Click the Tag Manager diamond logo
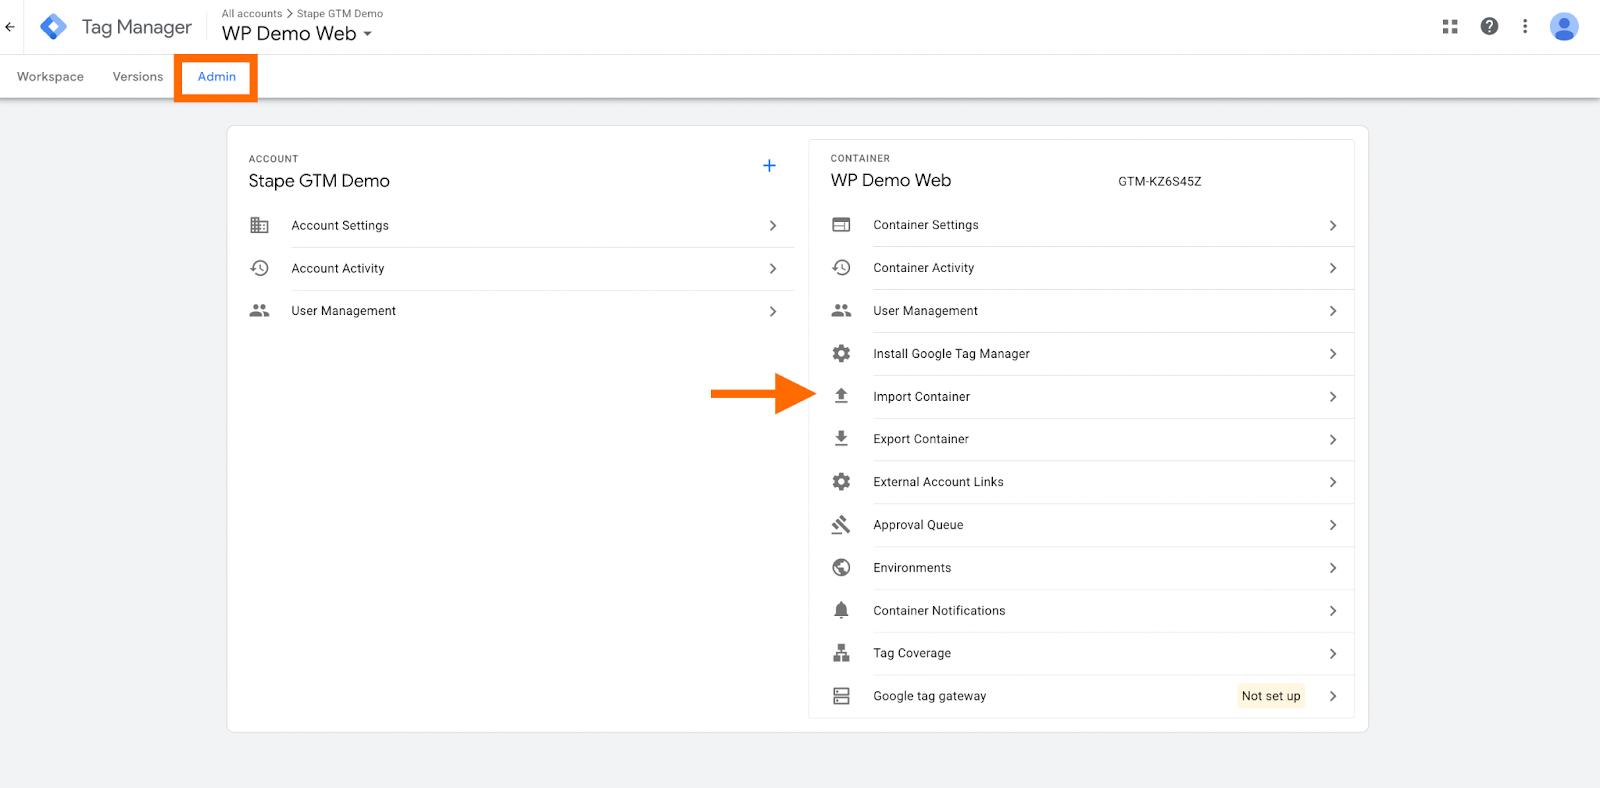The height and width of the screenshot is (788, 1600). [53, 27]
